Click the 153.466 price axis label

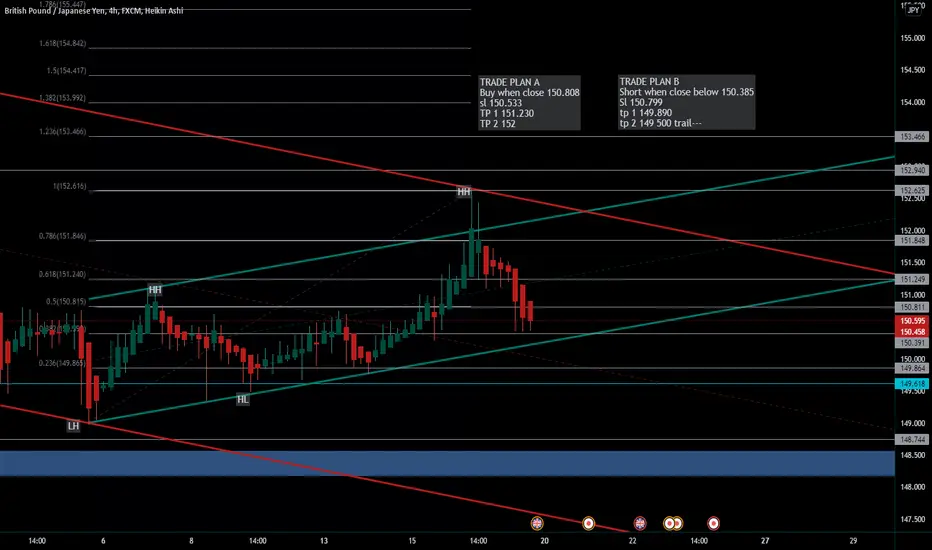pyautogui.click(x=912, y=137)
